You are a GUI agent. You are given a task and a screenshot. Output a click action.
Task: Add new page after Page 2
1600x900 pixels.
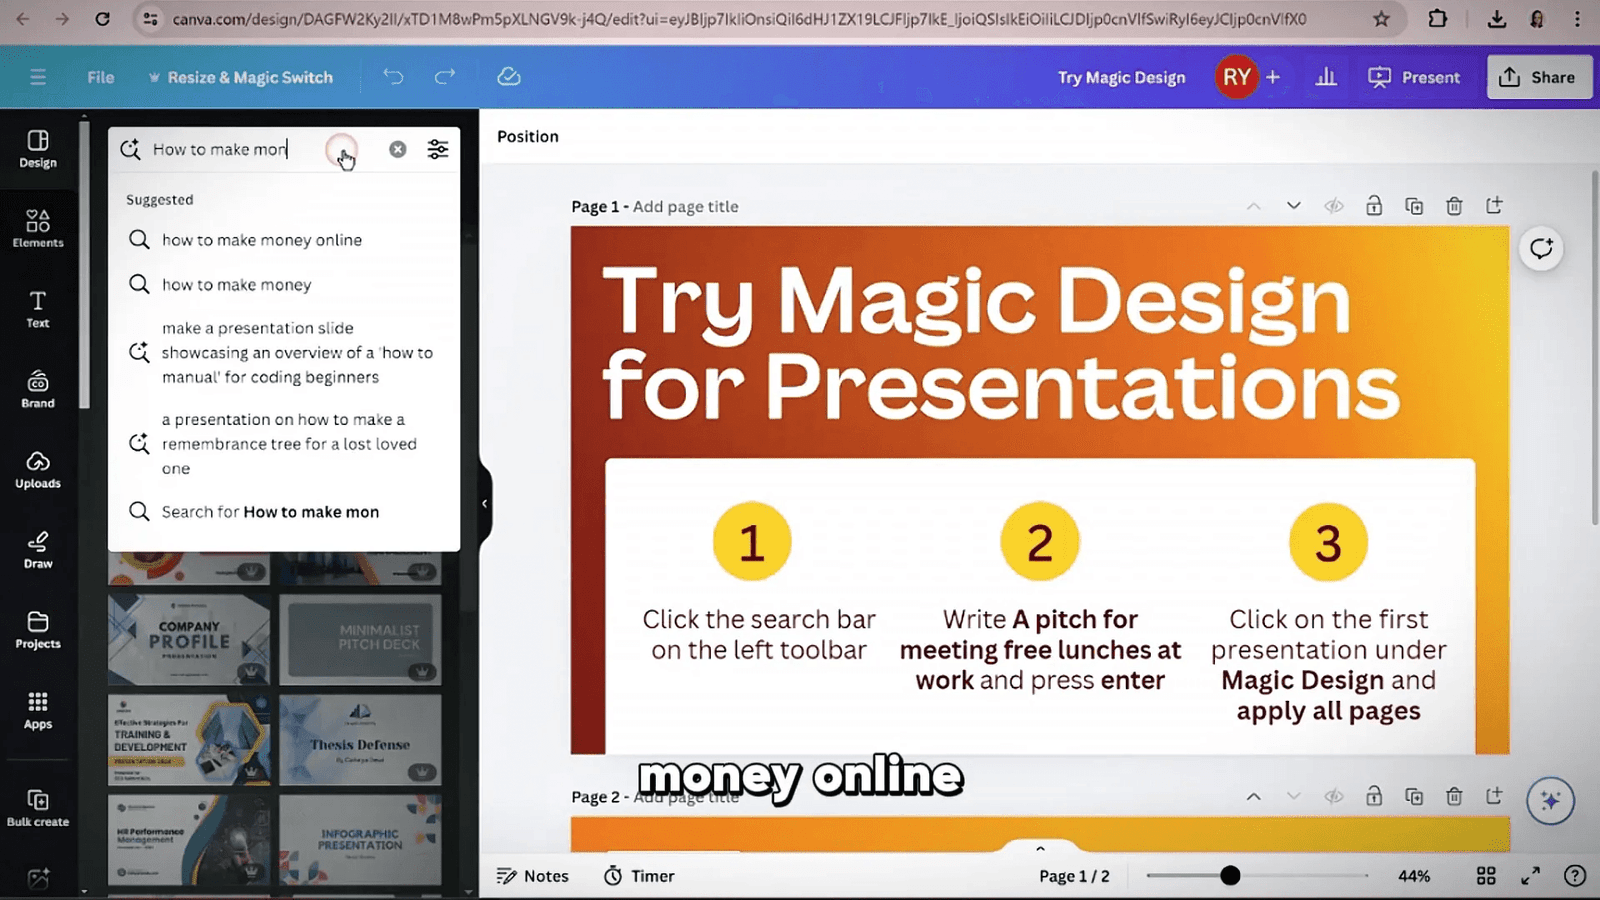(x=1494, y=796)
